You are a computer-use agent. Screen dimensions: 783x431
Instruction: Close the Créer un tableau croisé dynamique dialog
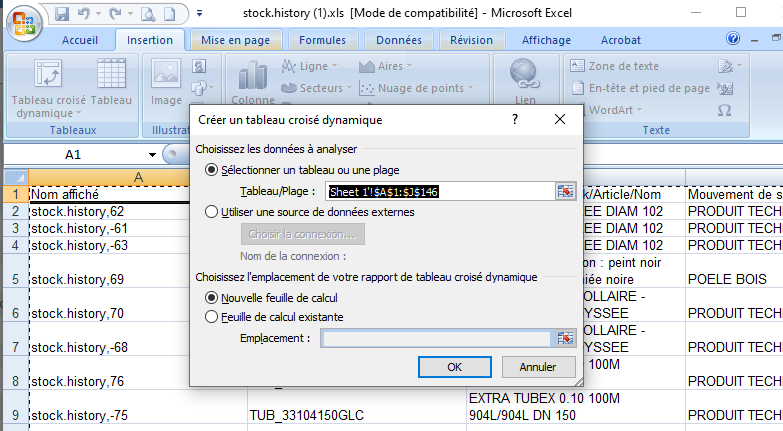560,119
